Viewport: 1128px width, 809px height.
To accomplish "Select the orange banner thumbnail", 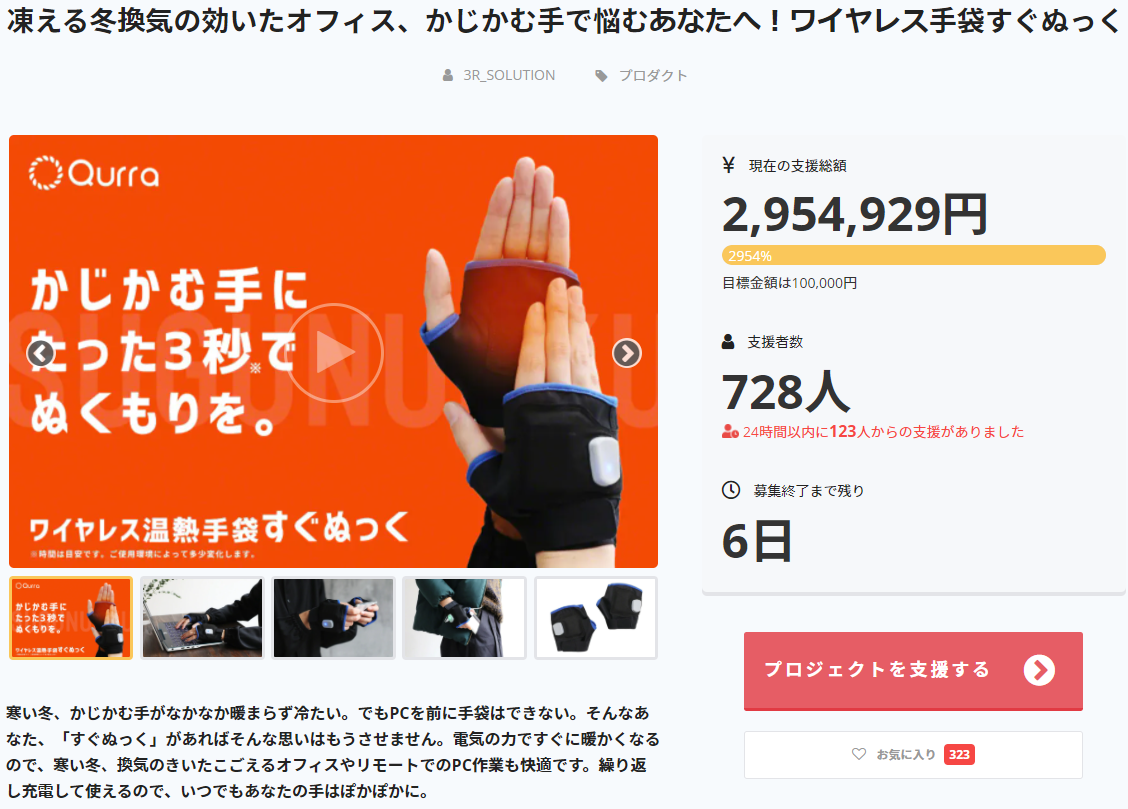I will coord(70,618).
